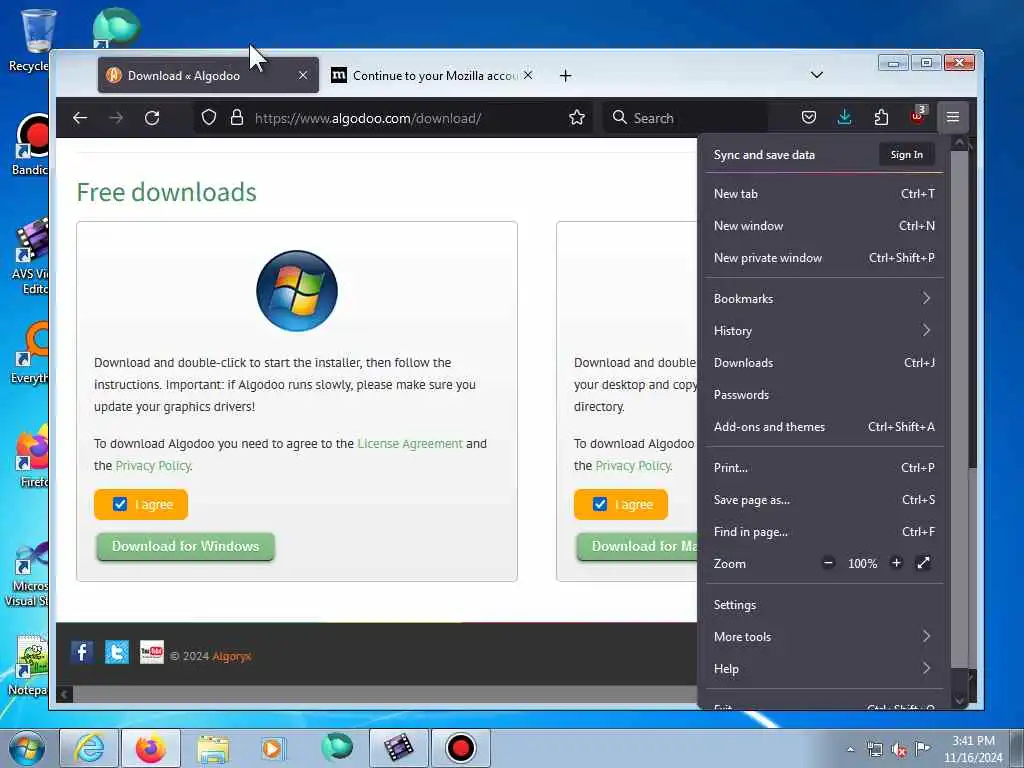Select New private window menu item
Image resolution: width=1024 pixels, height=768 pixels.
tap(824, 257)
